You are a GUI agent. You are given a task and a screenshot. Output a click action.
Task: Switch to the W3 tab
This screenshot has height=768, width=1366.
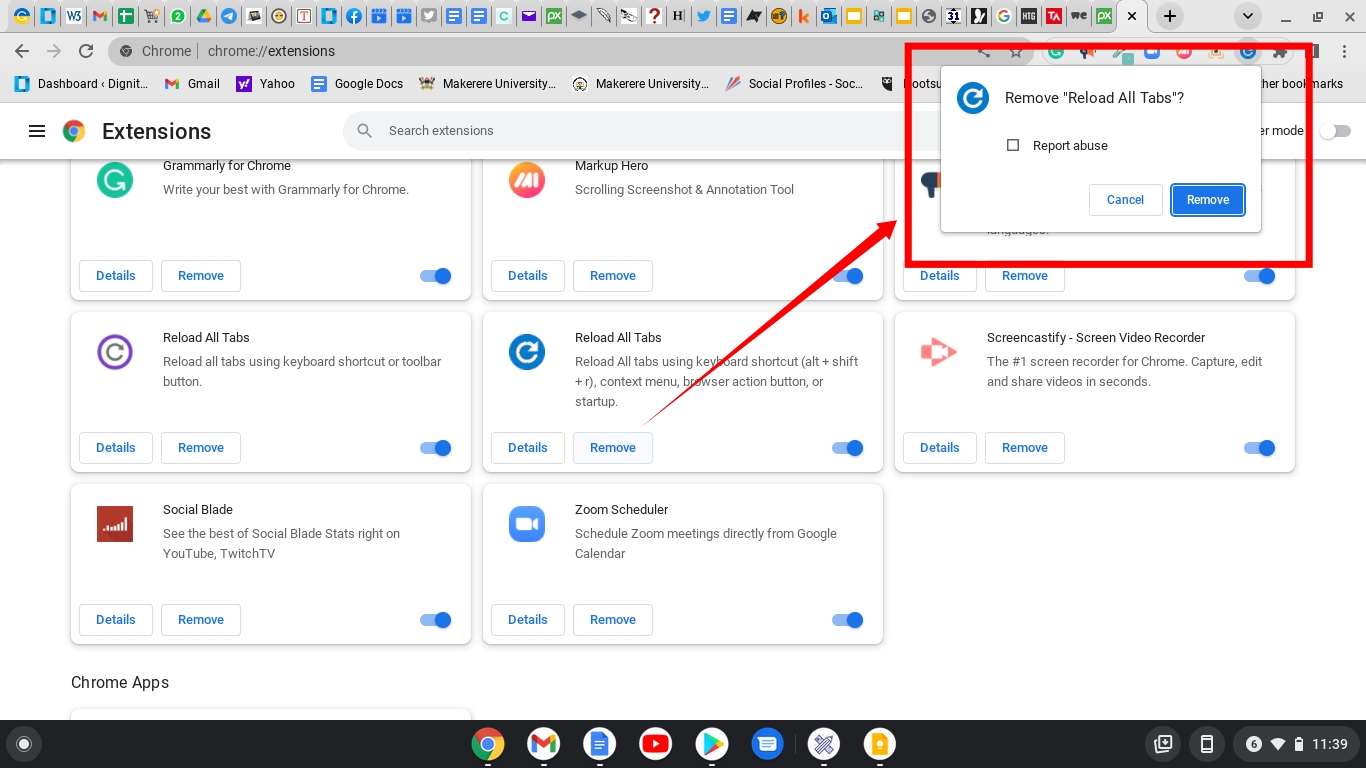tap(73, 16)
